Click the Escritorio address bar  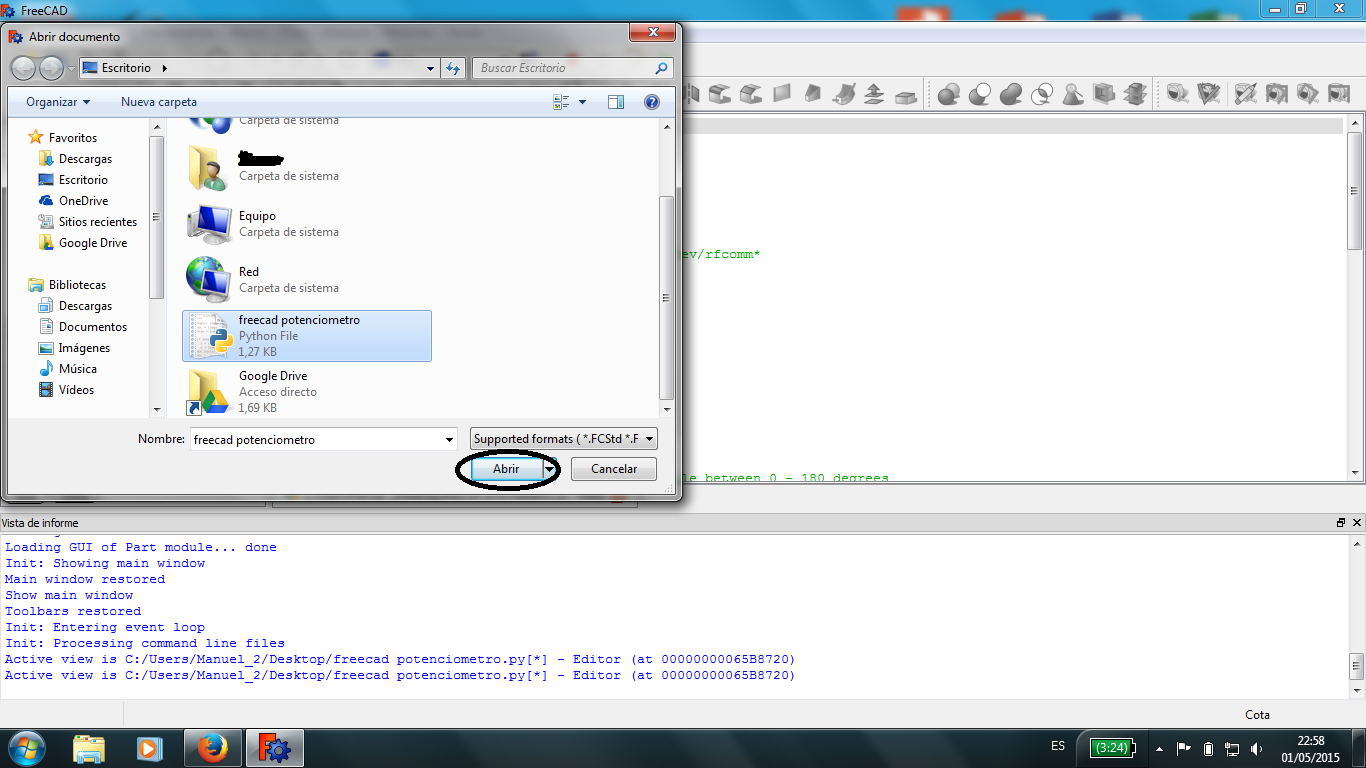click(258, 68)
